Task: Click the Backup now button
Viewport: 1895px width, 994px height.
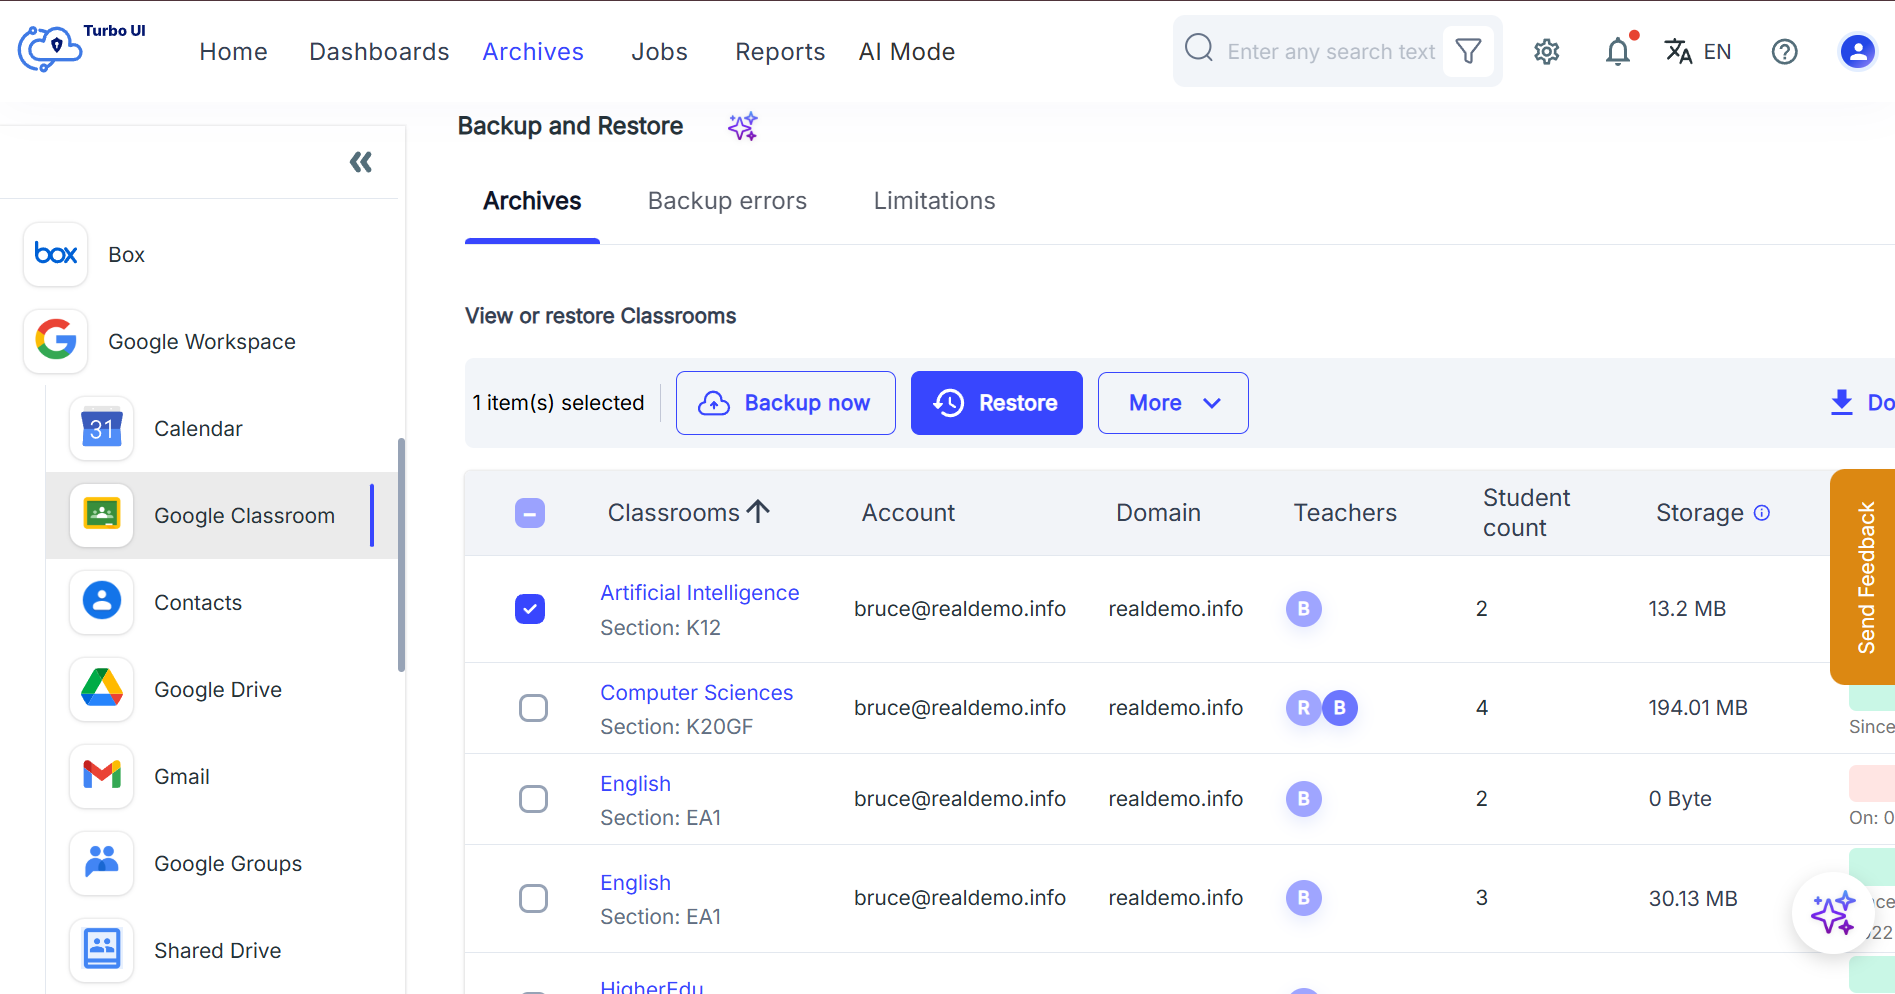Action: [785, 403]
